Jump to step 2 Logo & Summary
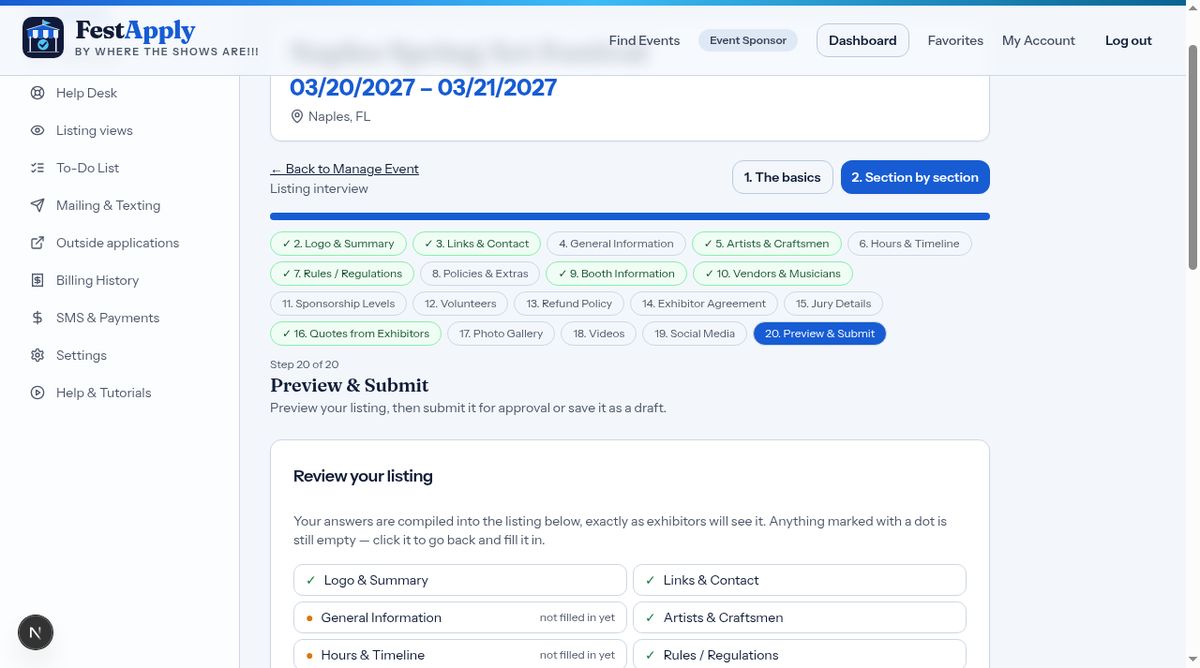Viewport: 1200px width, 668px height. 338,244
